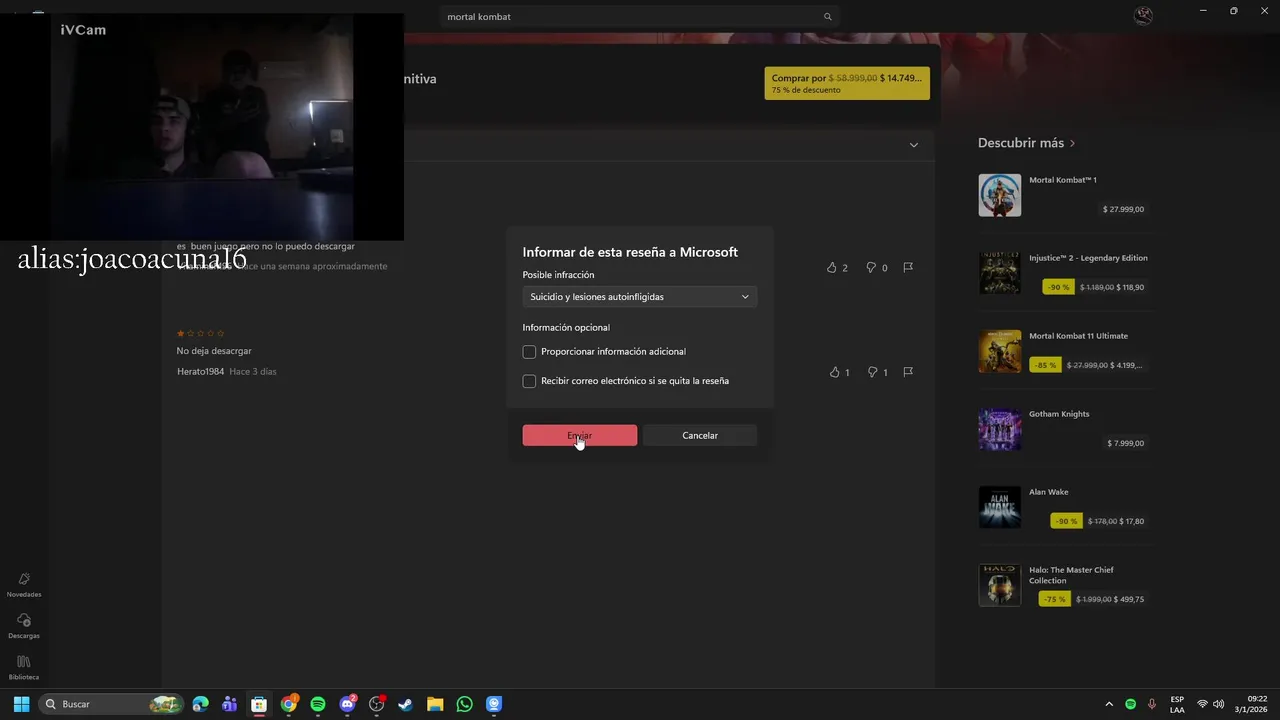Image resolution: width=1280 pixels, height=720 pixels.
Task: Check Recibir correo electrónico si se quita la reseña
Action: coord(529,381)
